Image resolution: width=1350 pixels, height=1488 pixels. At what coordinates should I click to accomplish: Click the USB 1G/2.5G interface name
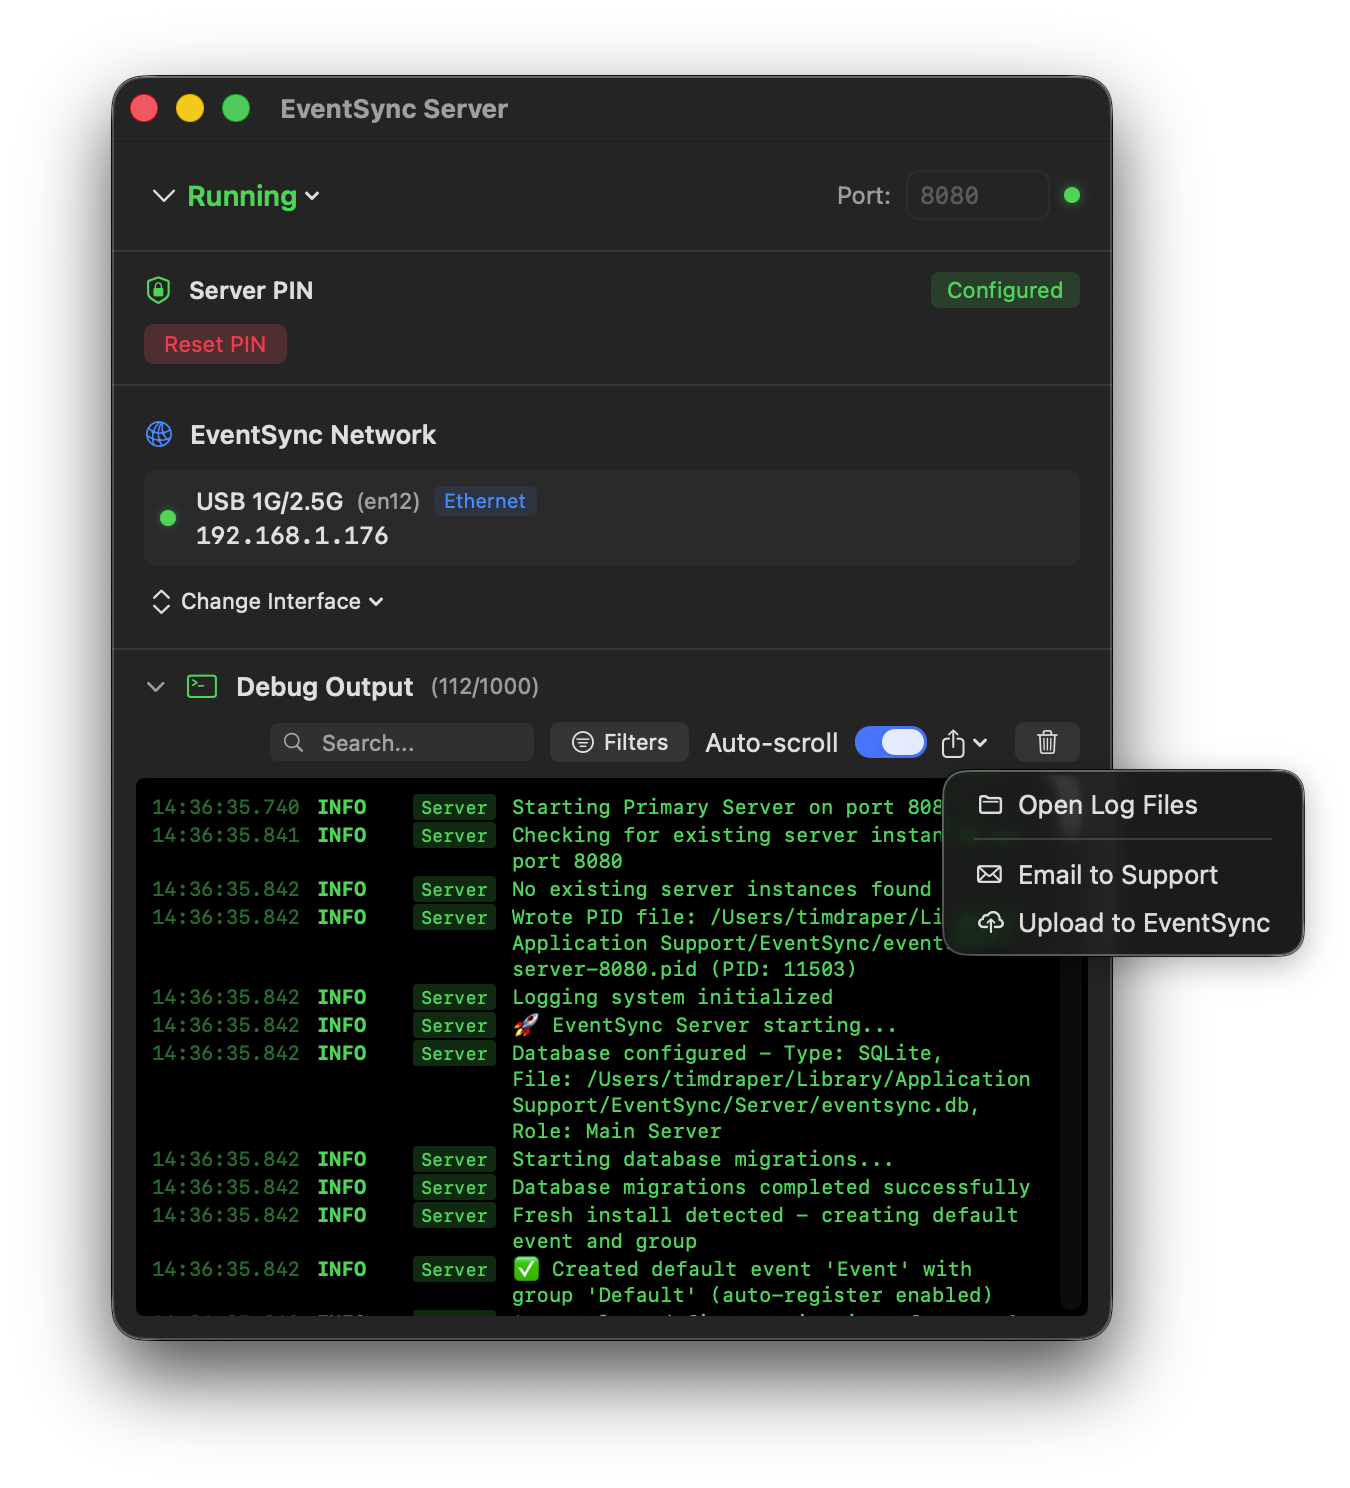click(270, 501)
